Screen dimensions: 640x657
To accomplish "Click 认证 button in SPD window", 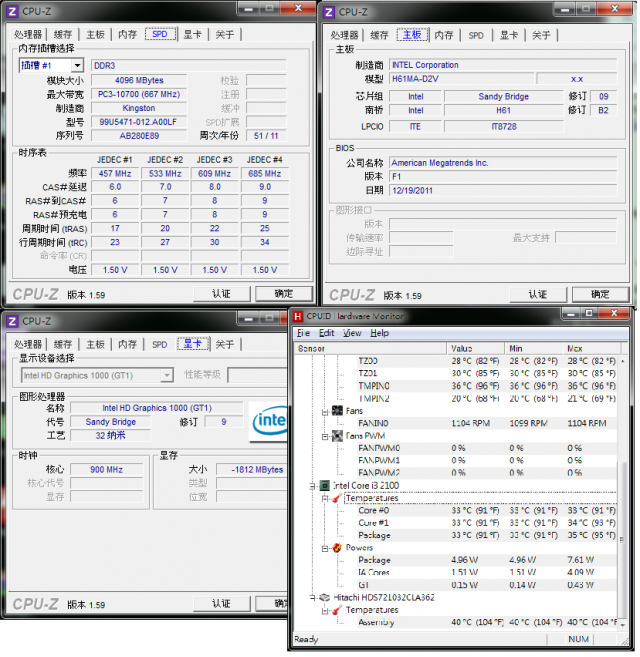I will click(222, 294).
